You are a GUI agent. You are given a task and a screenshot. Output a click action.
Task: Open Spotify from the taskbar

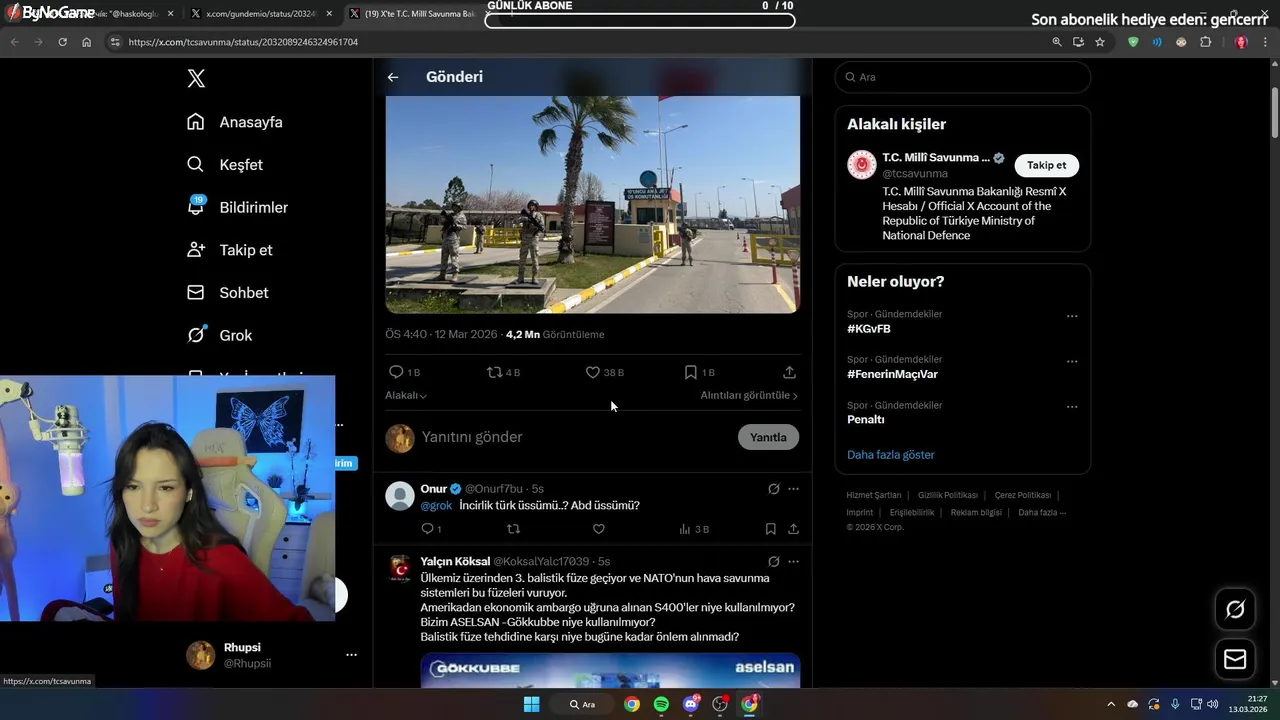tap(661, 704)
